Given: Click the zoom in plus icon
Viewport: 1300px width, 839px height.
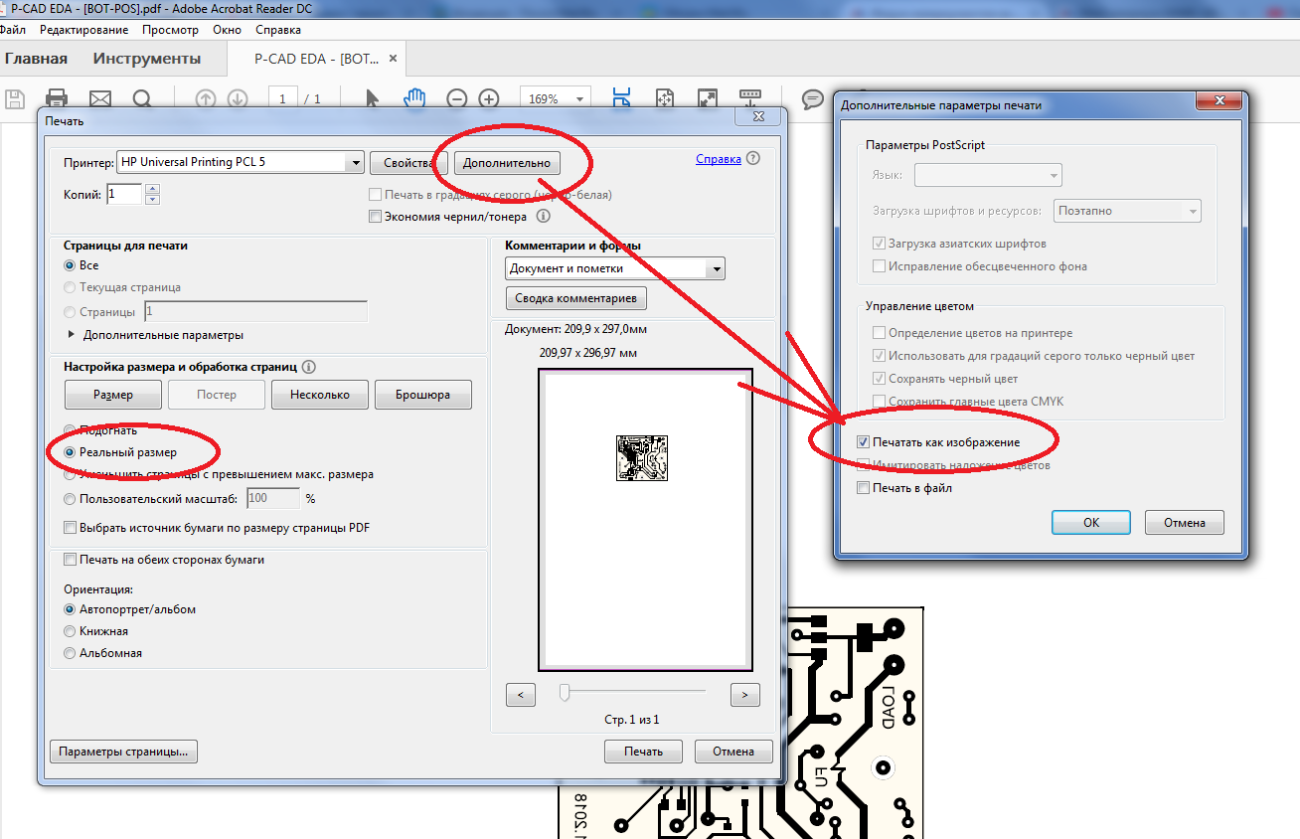Looking at the screenshot, I should pos(489,99).
